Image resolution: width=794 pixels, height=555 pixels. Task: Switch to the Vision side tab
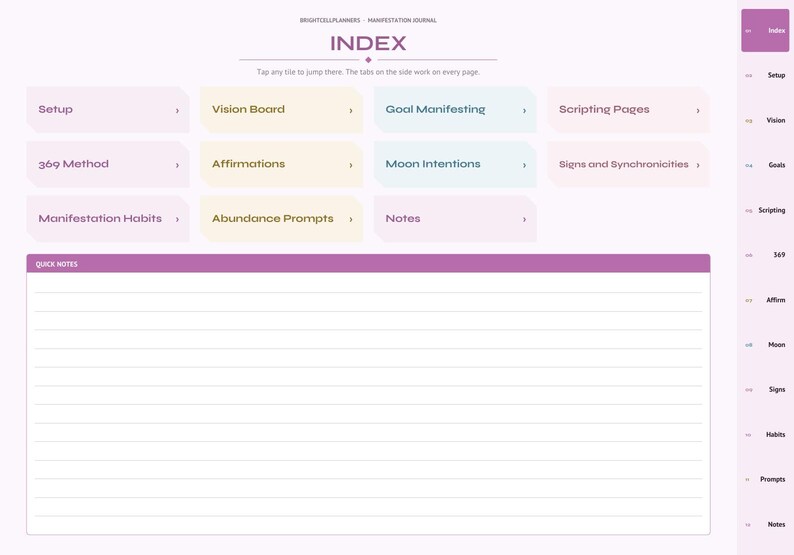coord(765,120)
